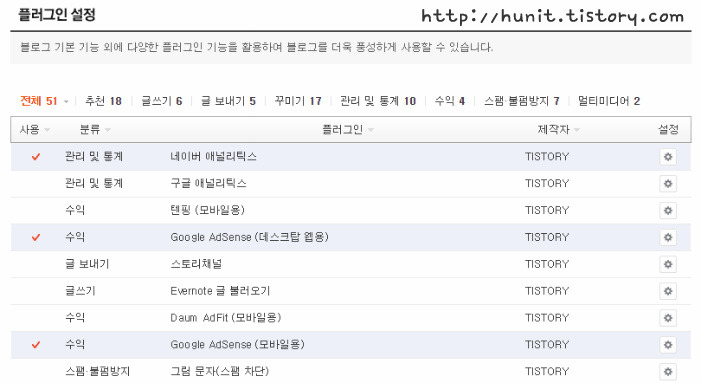Screen dimensions: 701x383
Task: Open the Google AdSense (모바일용) plugin name
Action: pyautogui.click(x=237, y=344)
